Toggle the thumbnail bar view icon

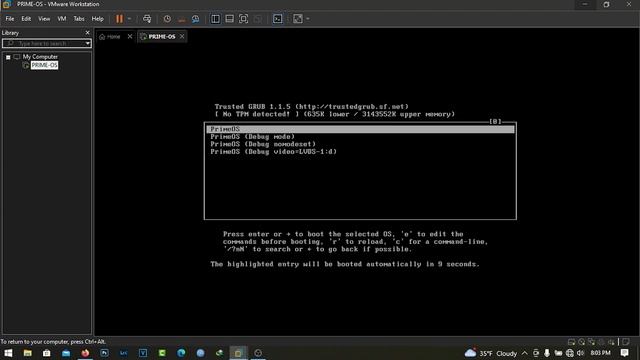click(229, 19)
